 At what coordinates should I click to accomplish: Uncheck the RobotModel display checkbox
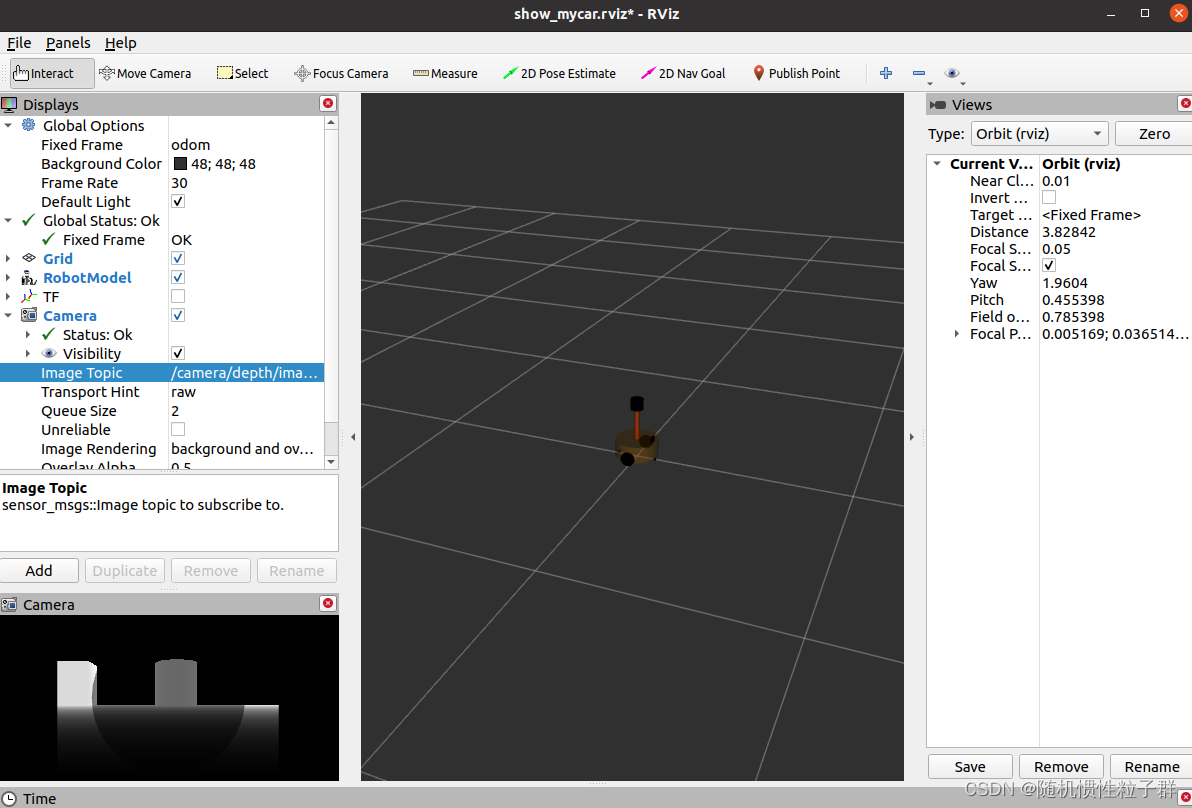(x=178, y=277)
